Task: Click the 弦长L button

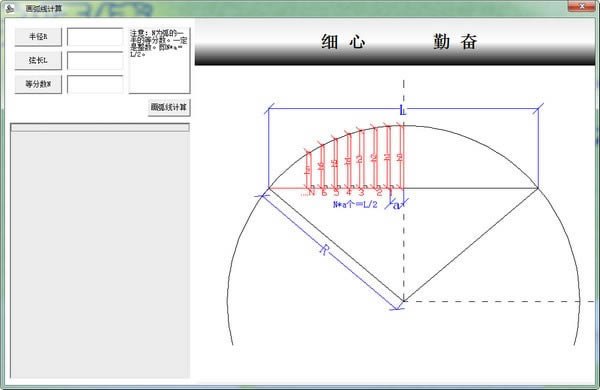Action: click(38, 60)
